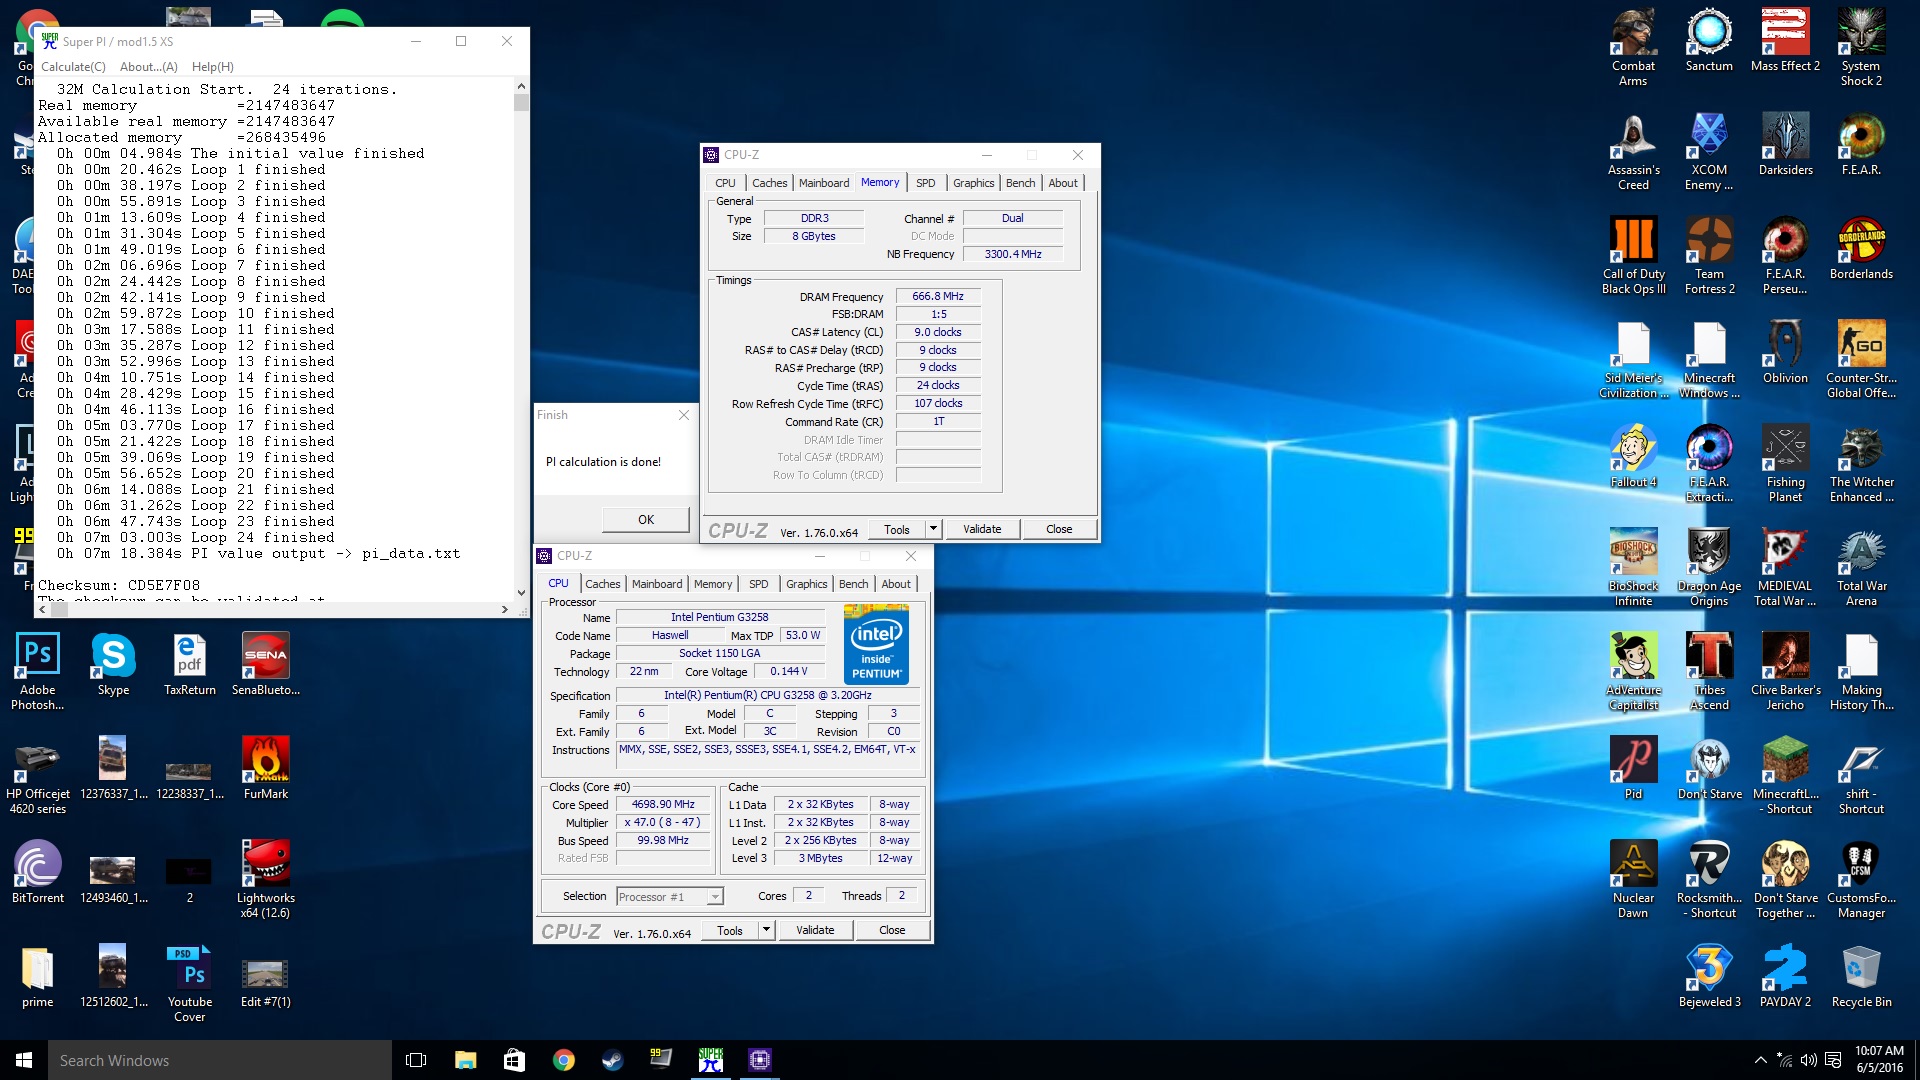Open the Rocksmith shortcut icon
This screenshot has height=1080, width=1920.
1709,879
